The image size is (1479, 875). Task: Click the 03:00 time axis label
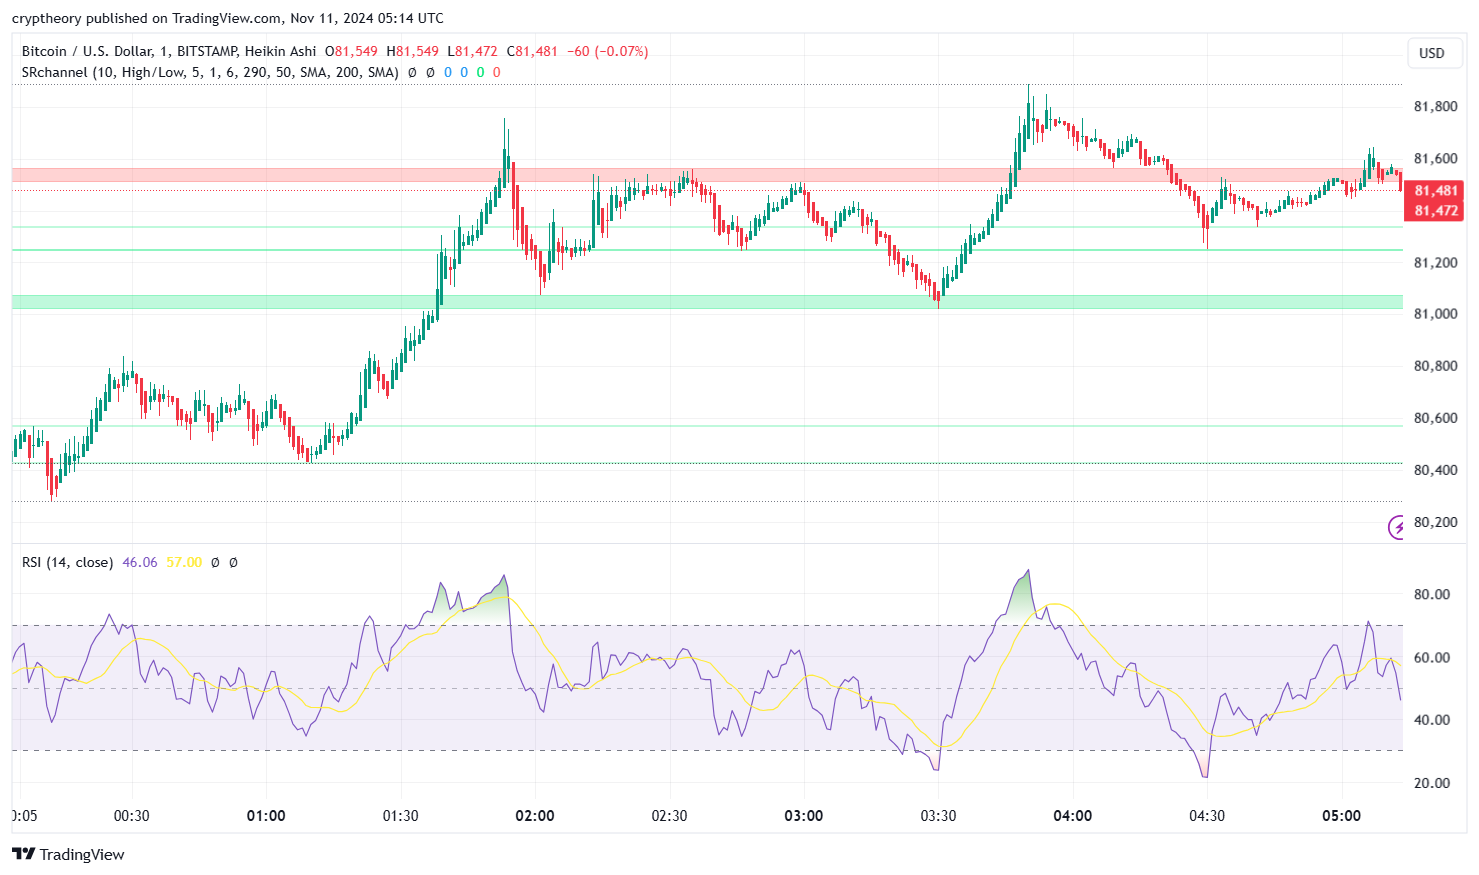[x=804, y=816]
